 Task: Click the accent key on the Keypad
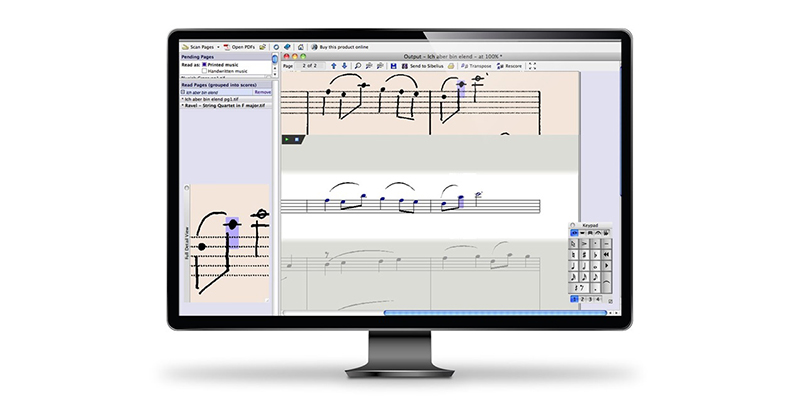[584, 243]
